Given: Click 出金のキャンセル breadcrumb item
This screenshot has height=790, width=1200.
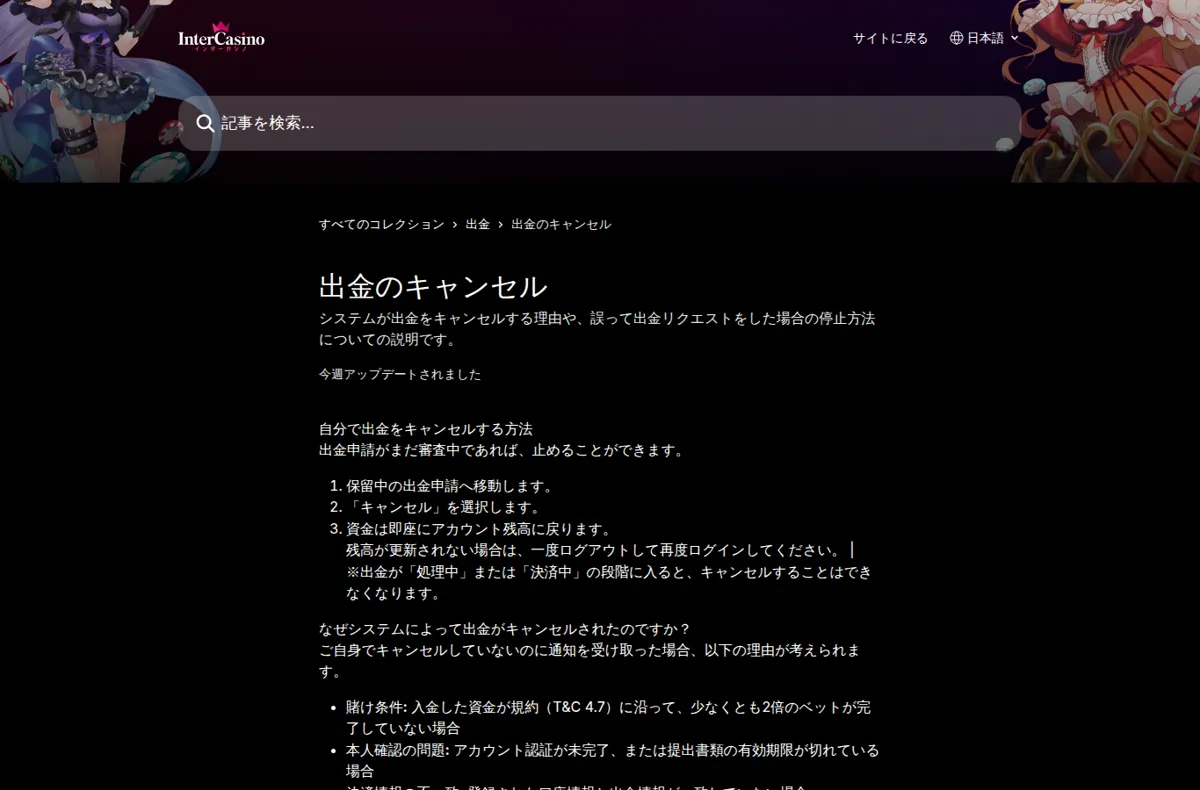Looking at the screenshot, I should (561, 224).
